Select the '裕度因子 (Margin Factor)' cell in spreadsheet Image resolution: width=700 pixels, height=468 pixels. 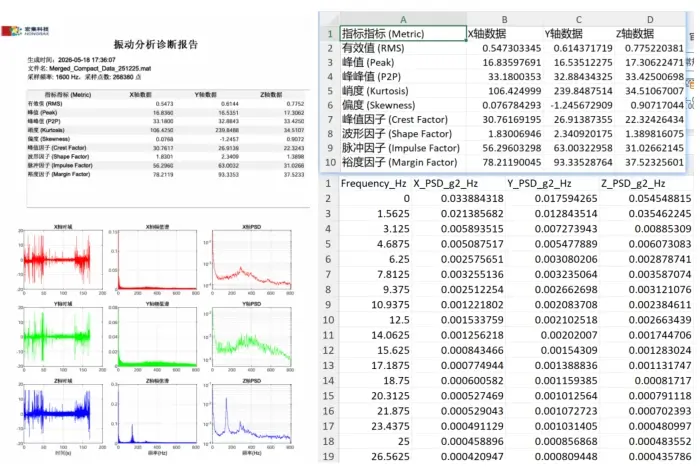pyautogui.click(x=403, y=162)
